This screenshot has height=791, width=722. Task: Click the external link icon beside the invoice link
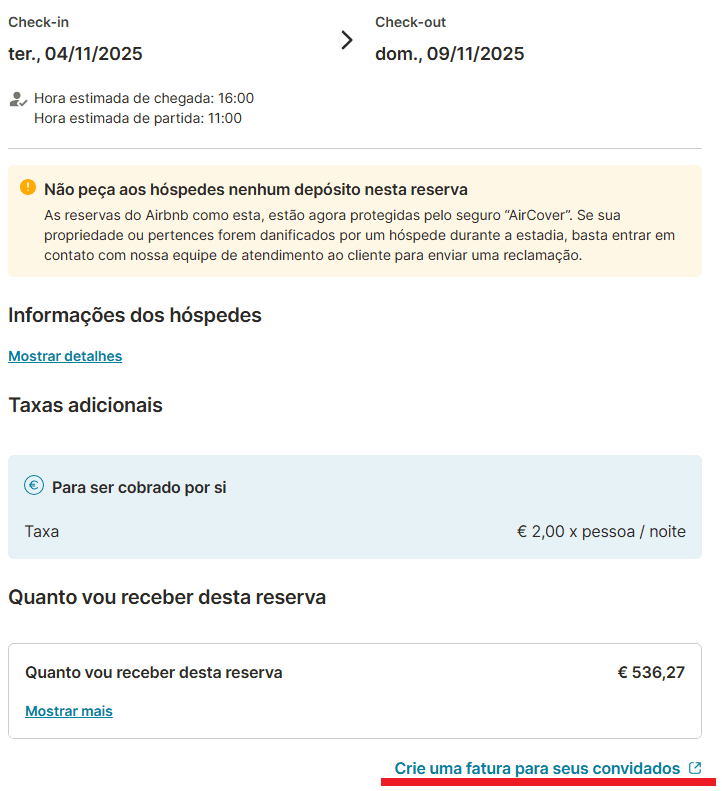click(696, 768)
